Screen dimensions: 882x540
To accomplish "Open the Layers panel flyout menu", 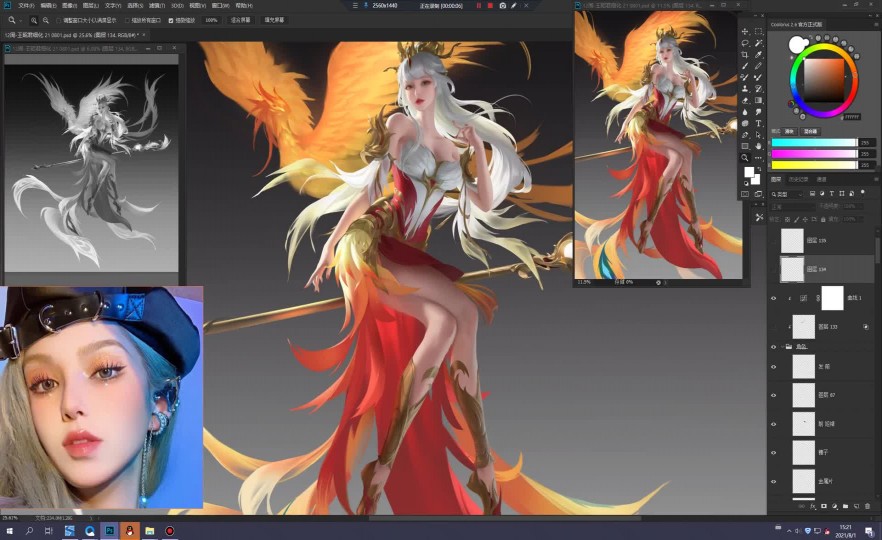I will 876,179.
